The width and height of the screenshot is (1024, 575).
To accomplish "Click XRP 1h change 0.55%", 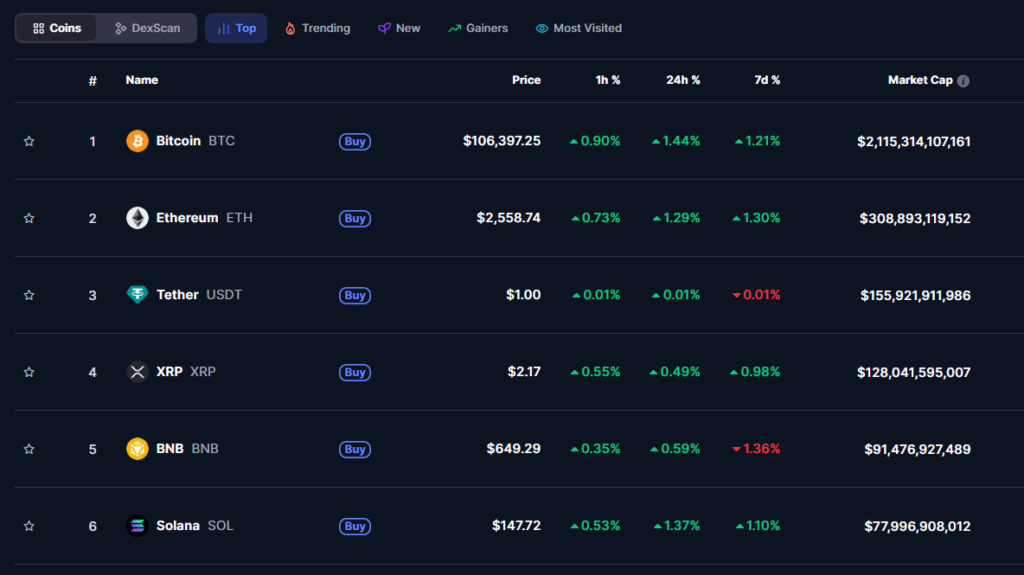I will [596, 371].
